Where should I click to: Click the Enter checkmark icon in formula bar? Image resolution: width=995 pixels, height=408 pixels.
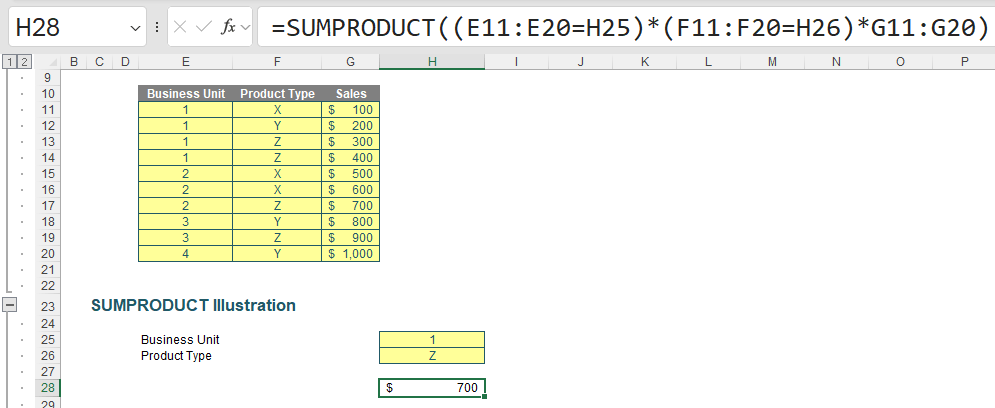(x=203, y=27)
